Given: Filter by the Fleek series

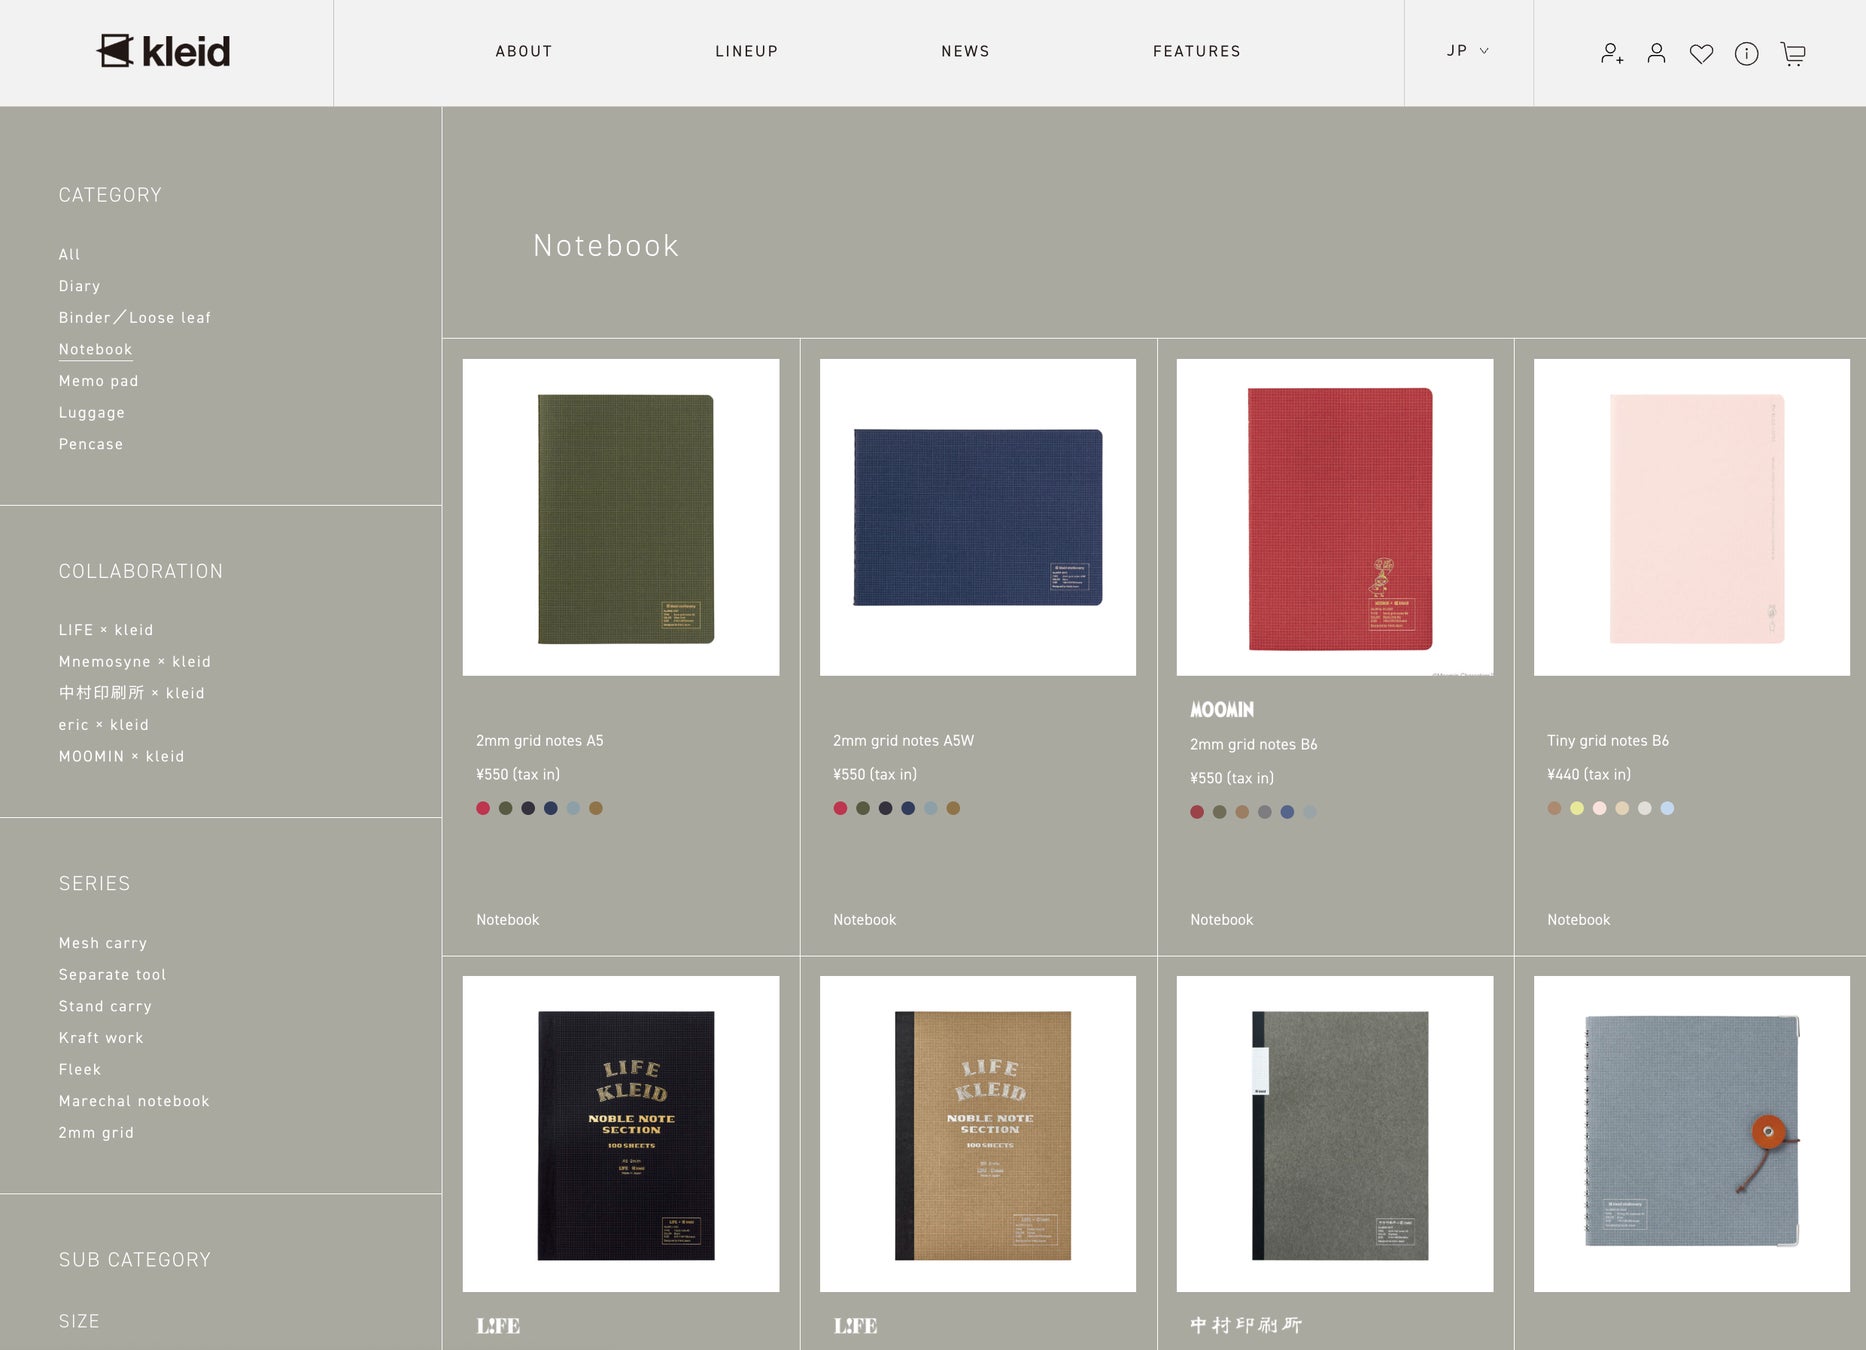Looking at the screenshot, I should pyautogui.click(x=80, y=1070).
